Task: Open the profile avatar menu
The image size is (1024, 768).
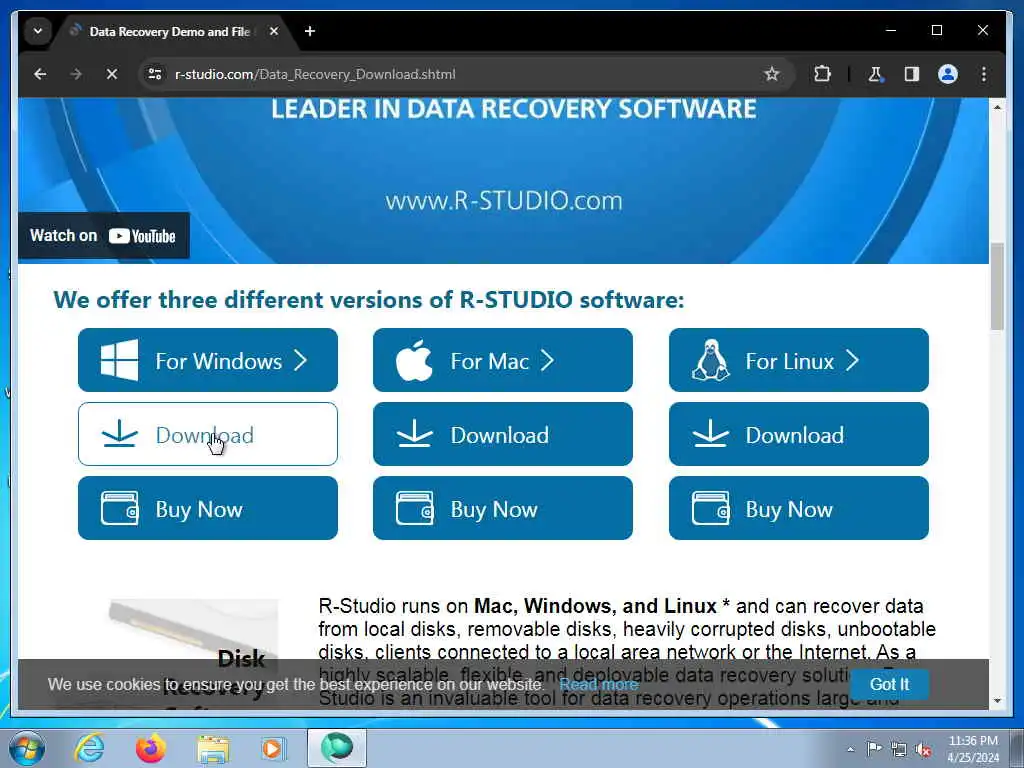Action: (x=948, y=74)
